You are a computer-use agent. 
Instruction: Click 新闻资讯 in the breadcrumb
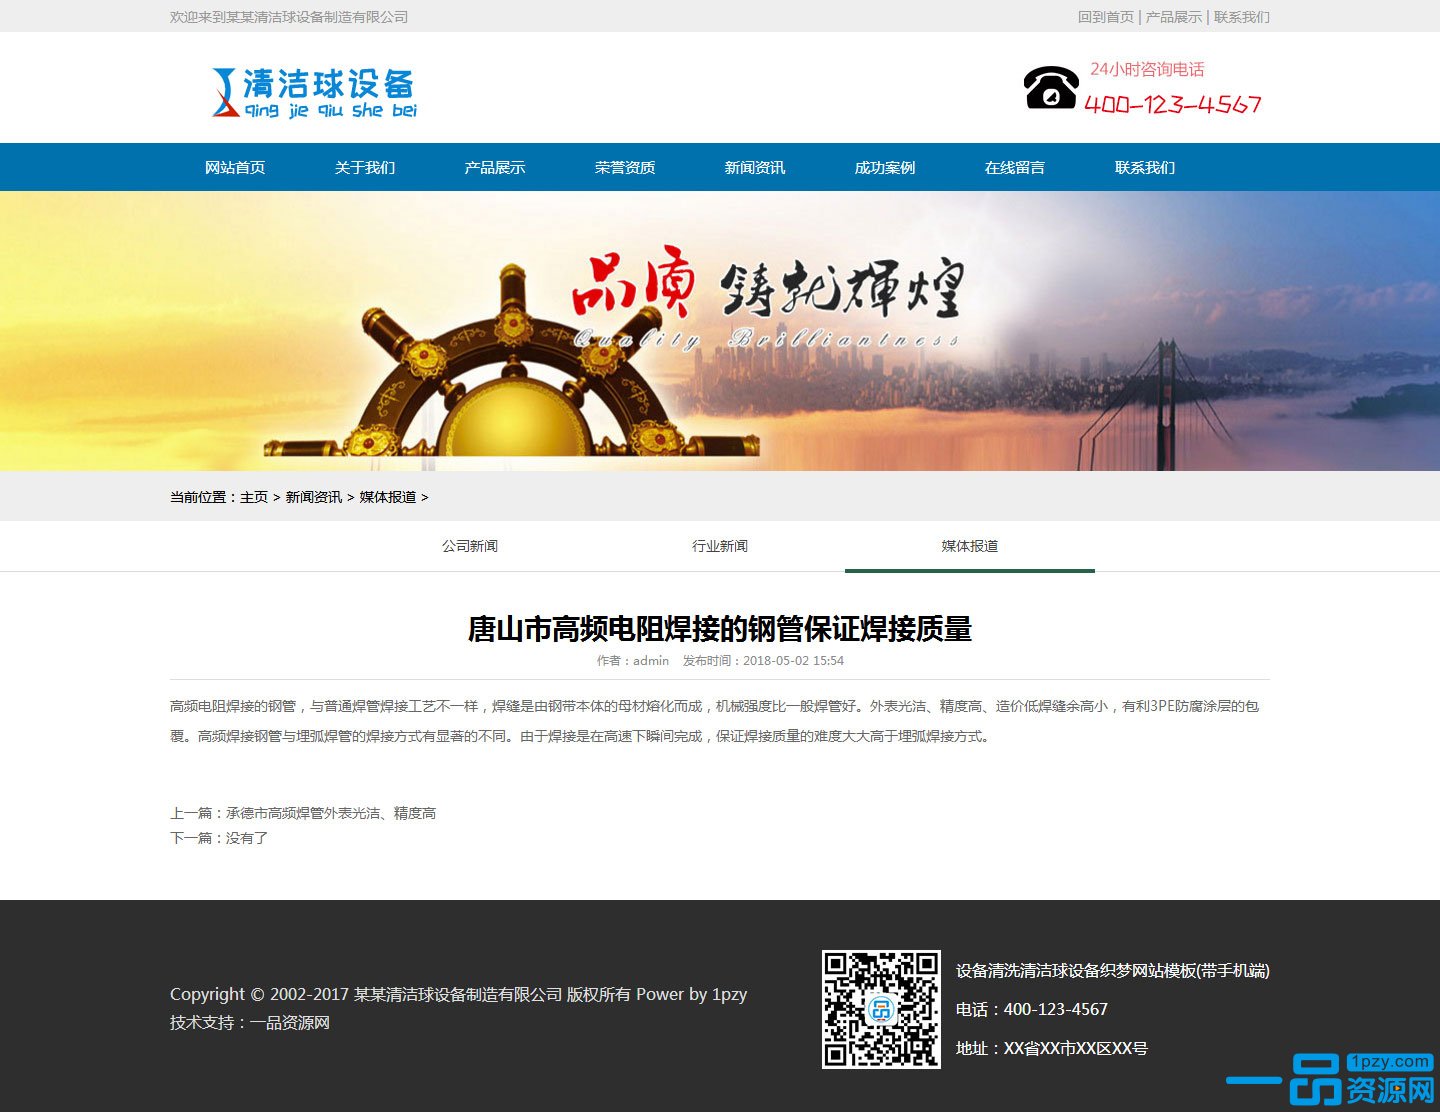coord(314,497)
